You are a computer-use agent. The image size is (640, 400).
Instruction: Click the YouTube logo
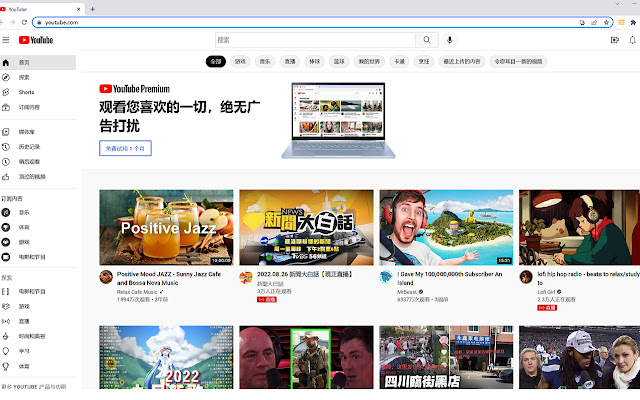click(x=36, y=40)
